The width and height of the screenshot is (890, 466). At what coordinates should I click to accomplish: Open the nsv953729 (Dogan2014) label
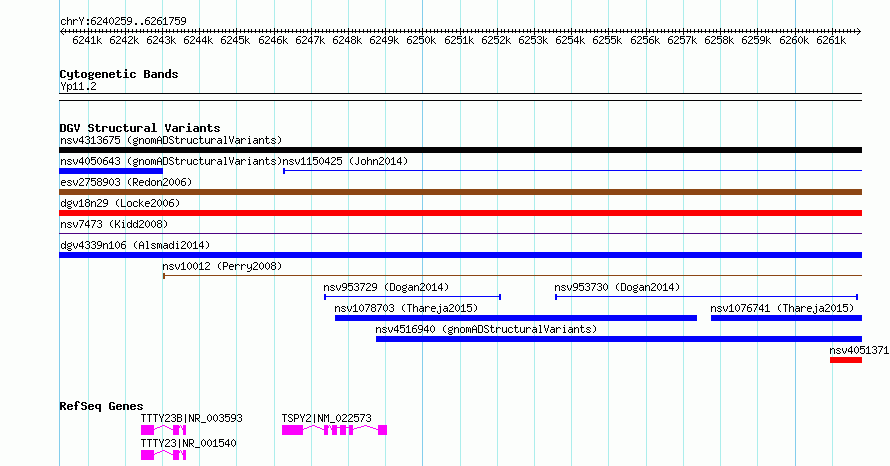(386, 287)
